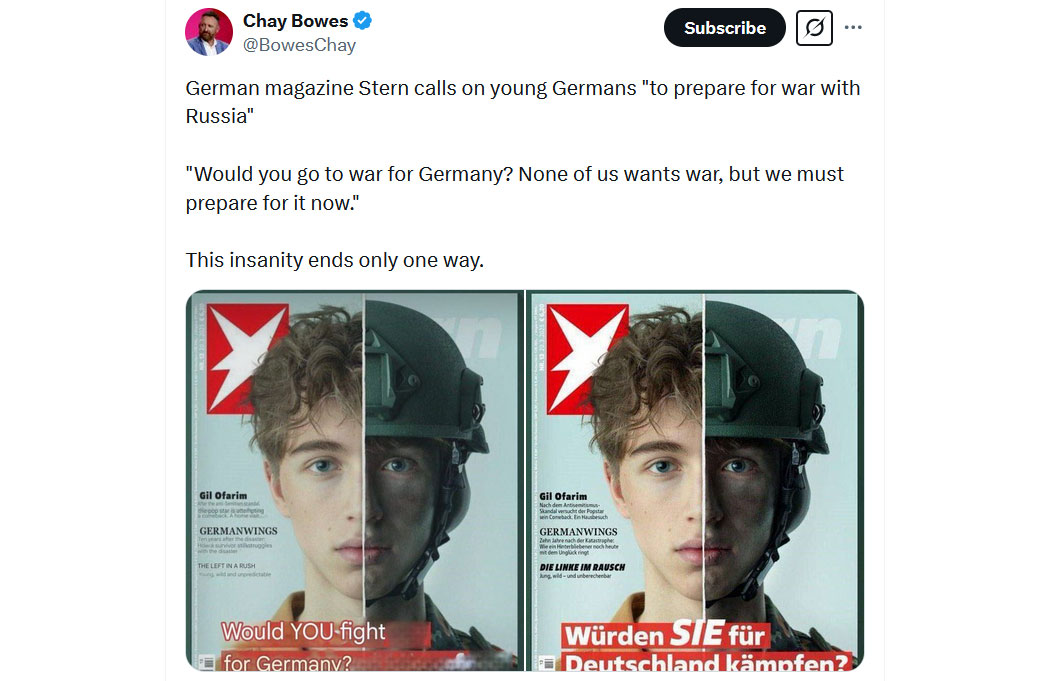Open the German Stern cover image
Viewport: 1050px width, 681px height.
[x=695, y=480]
